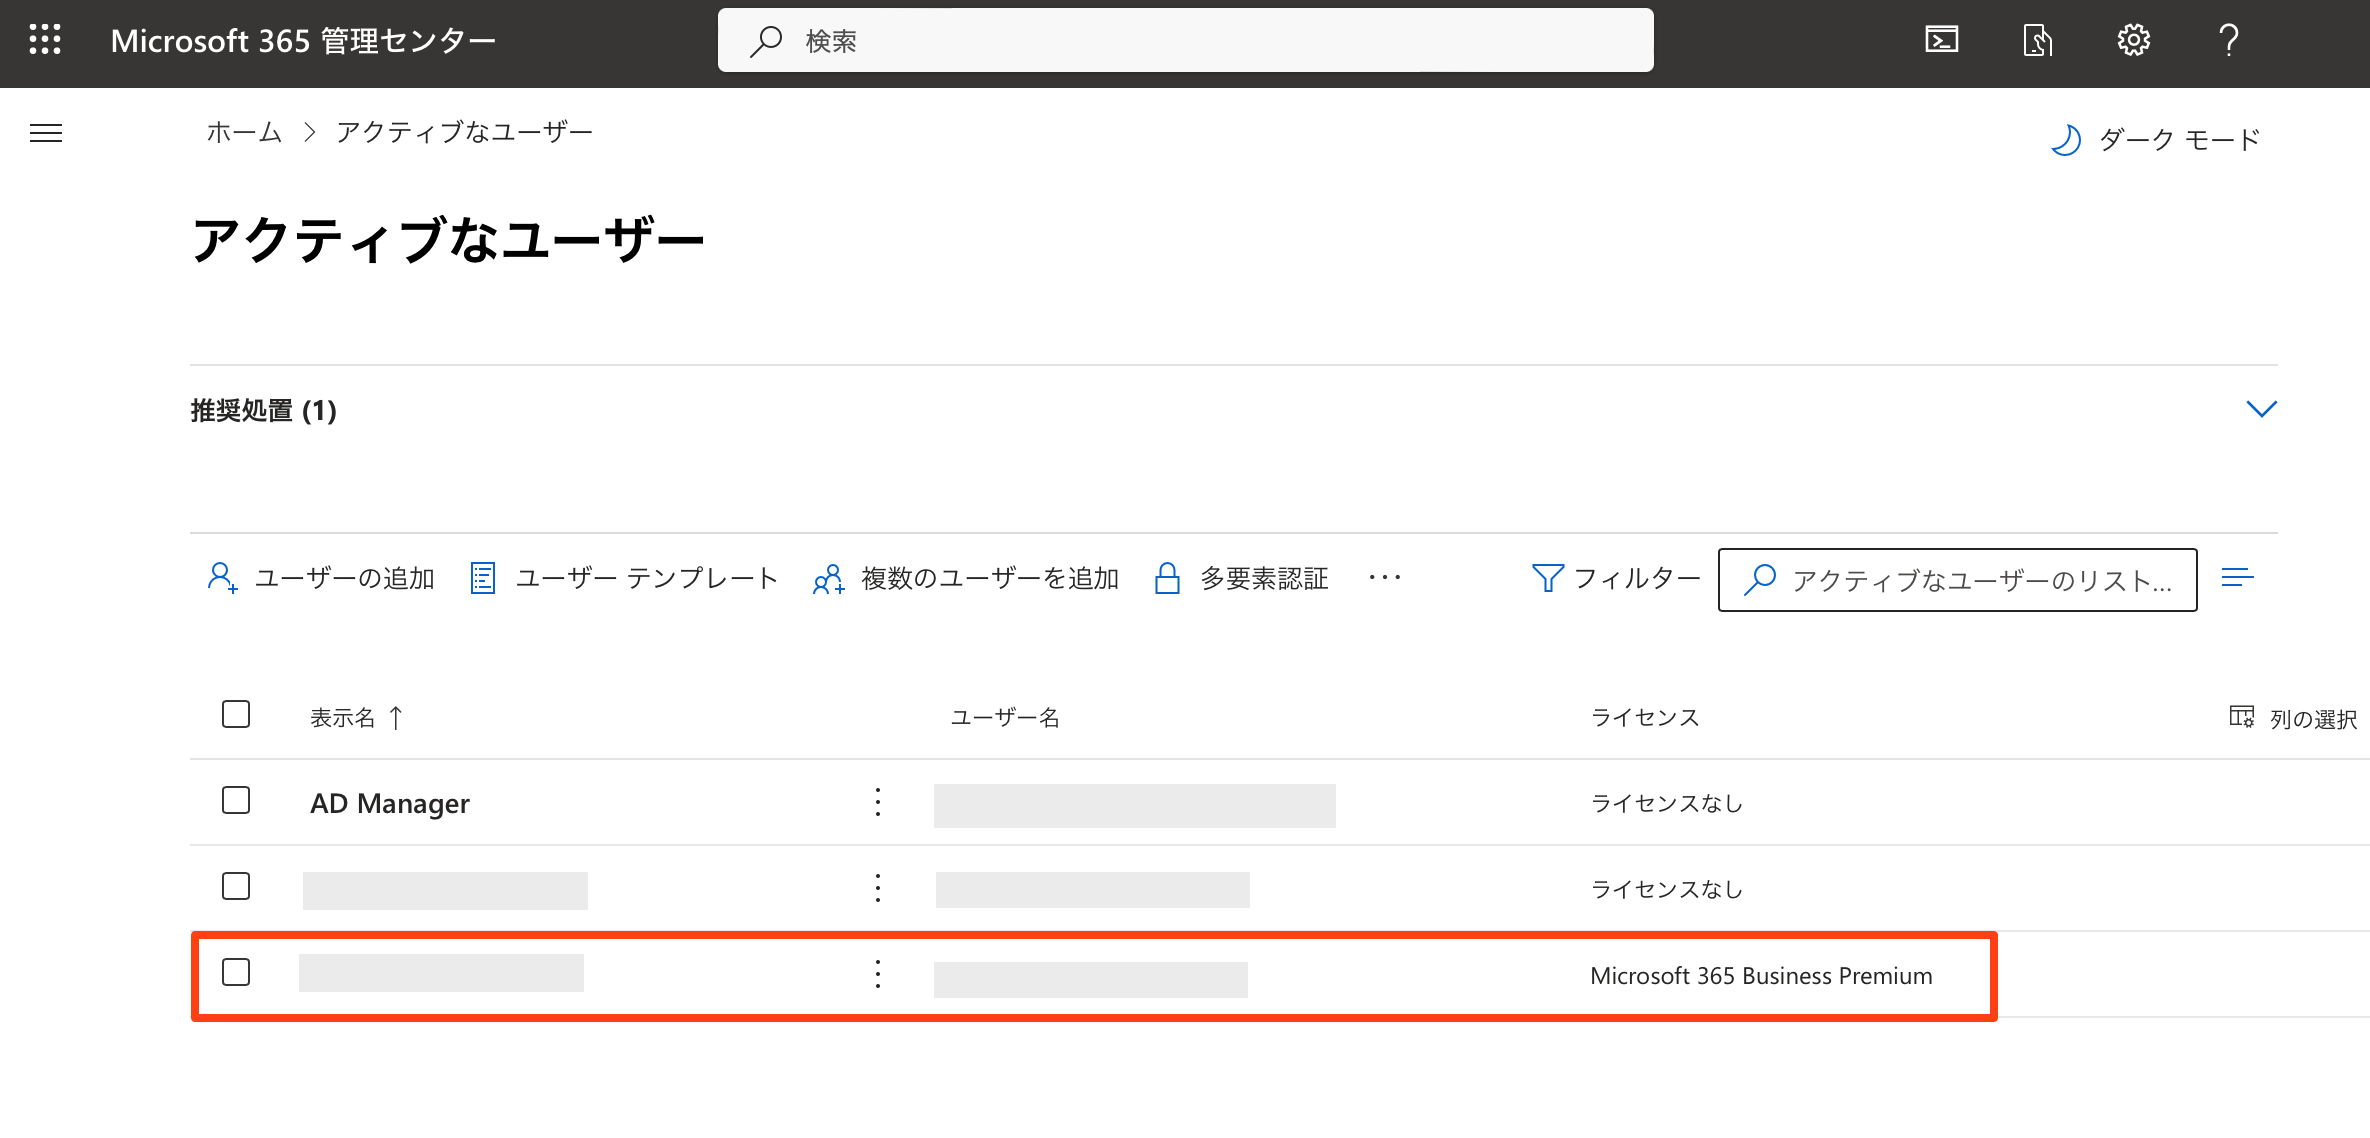Click ユーザーの追加 button
The width and height of the screenshot is (2370, 1138).
[x=321, y=578]
